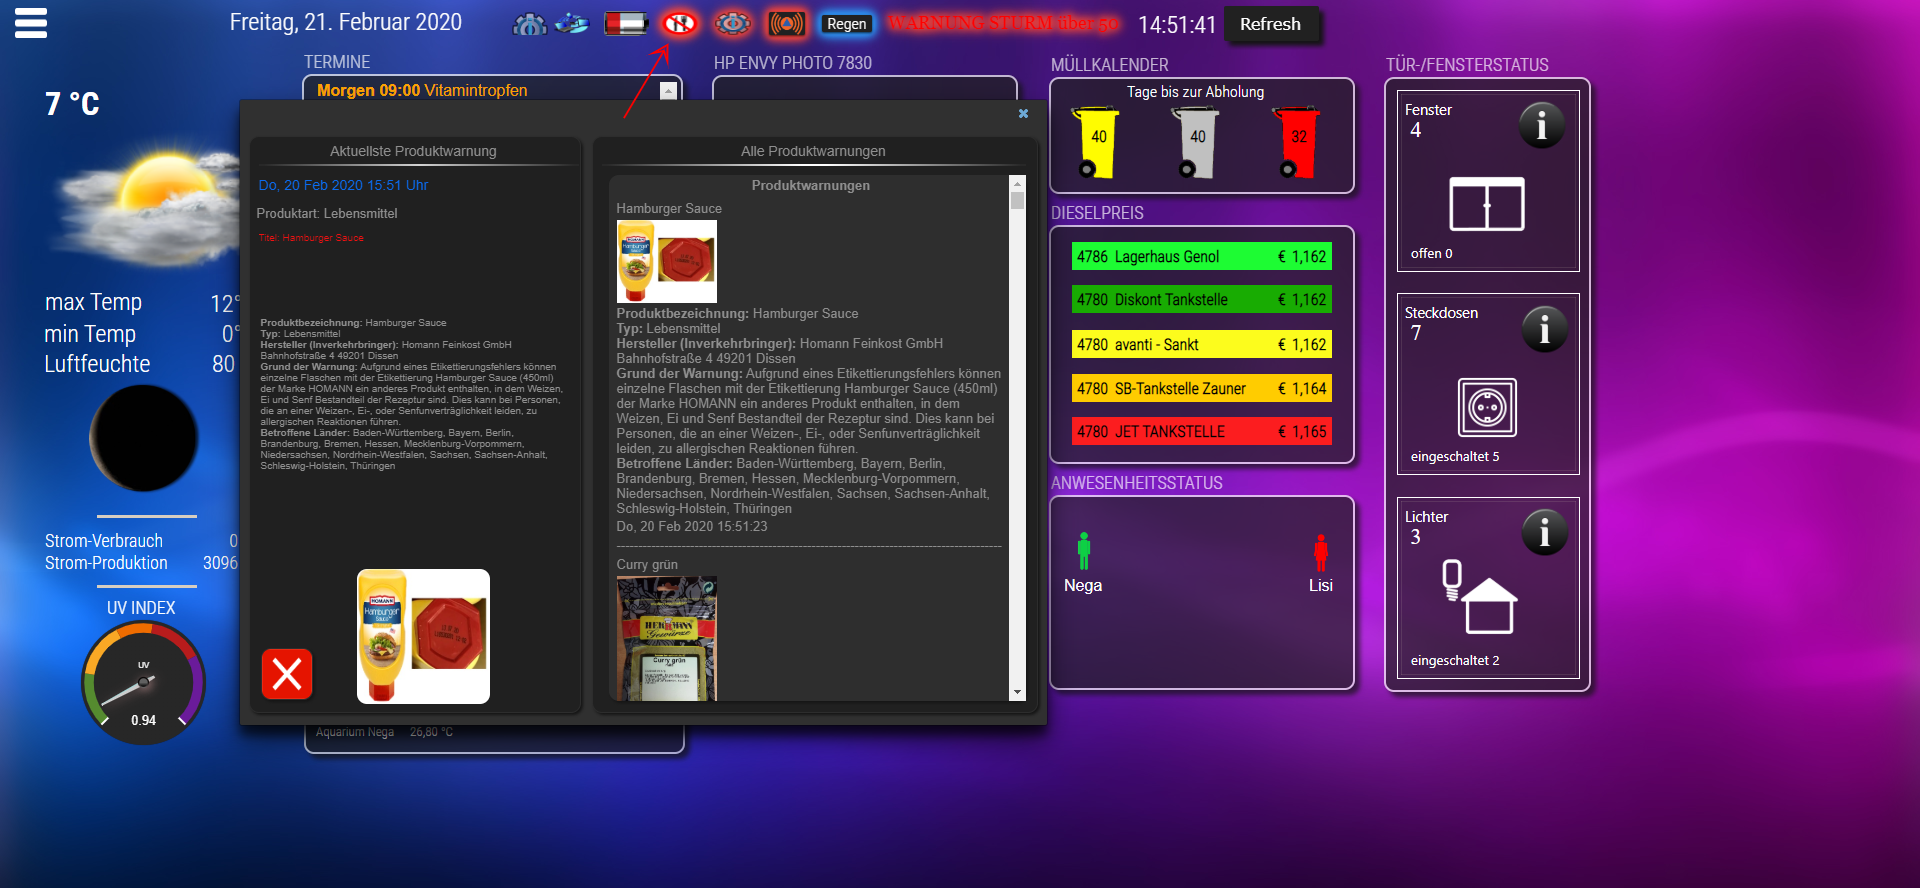Select the Lagerhaus Genol diesel price row
1920x888 pixels.
[x=1201, y=257]
